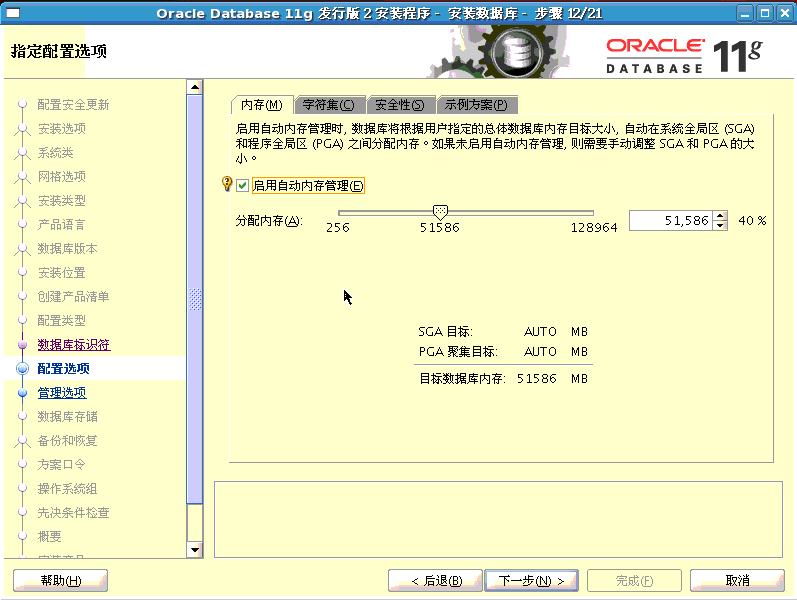The height and width of the screenshot is (600, 797).
Task: Click the 安装位置 step label
Action: coord(62,273)
